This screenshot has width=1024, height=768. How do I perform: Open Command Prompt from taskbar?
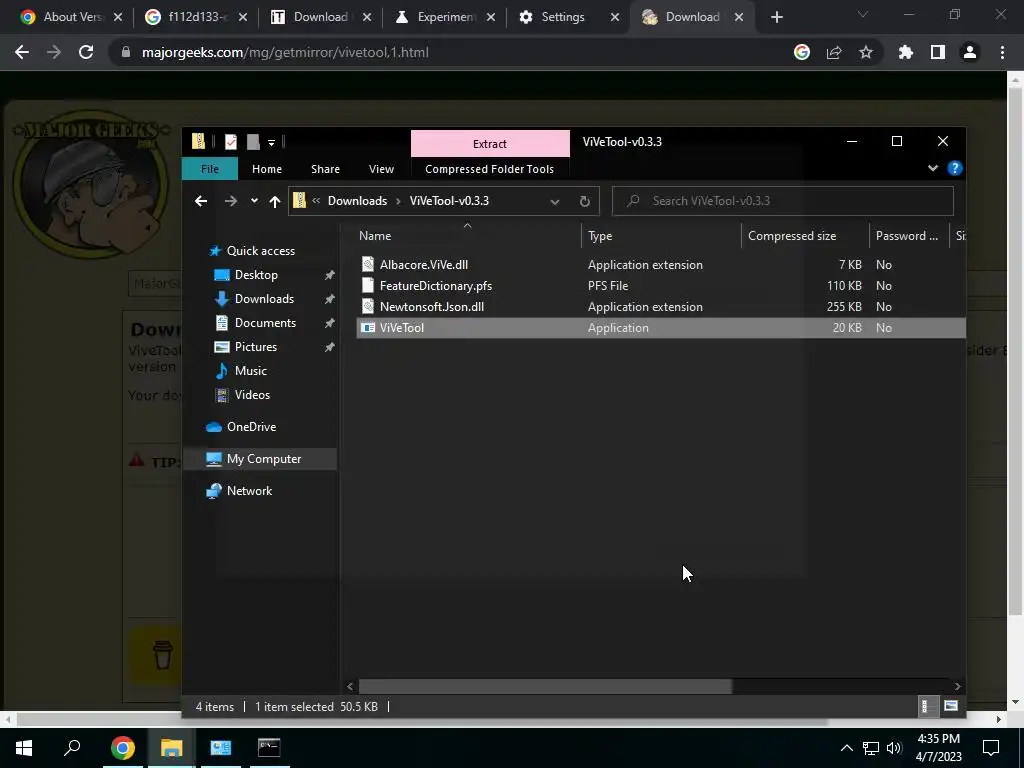pyautogui.click(x=269, y=747)
